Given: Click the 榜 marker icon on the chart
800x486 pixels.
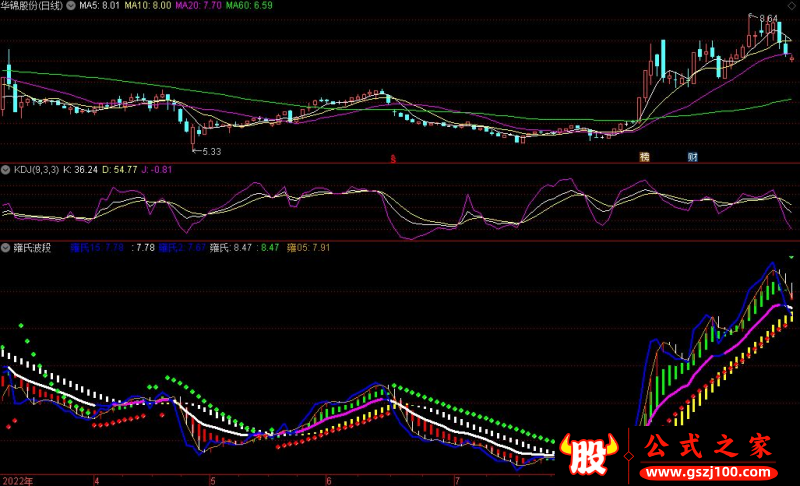Looking at the screenshot, I should pyautogui.click(x=644, y=157).
